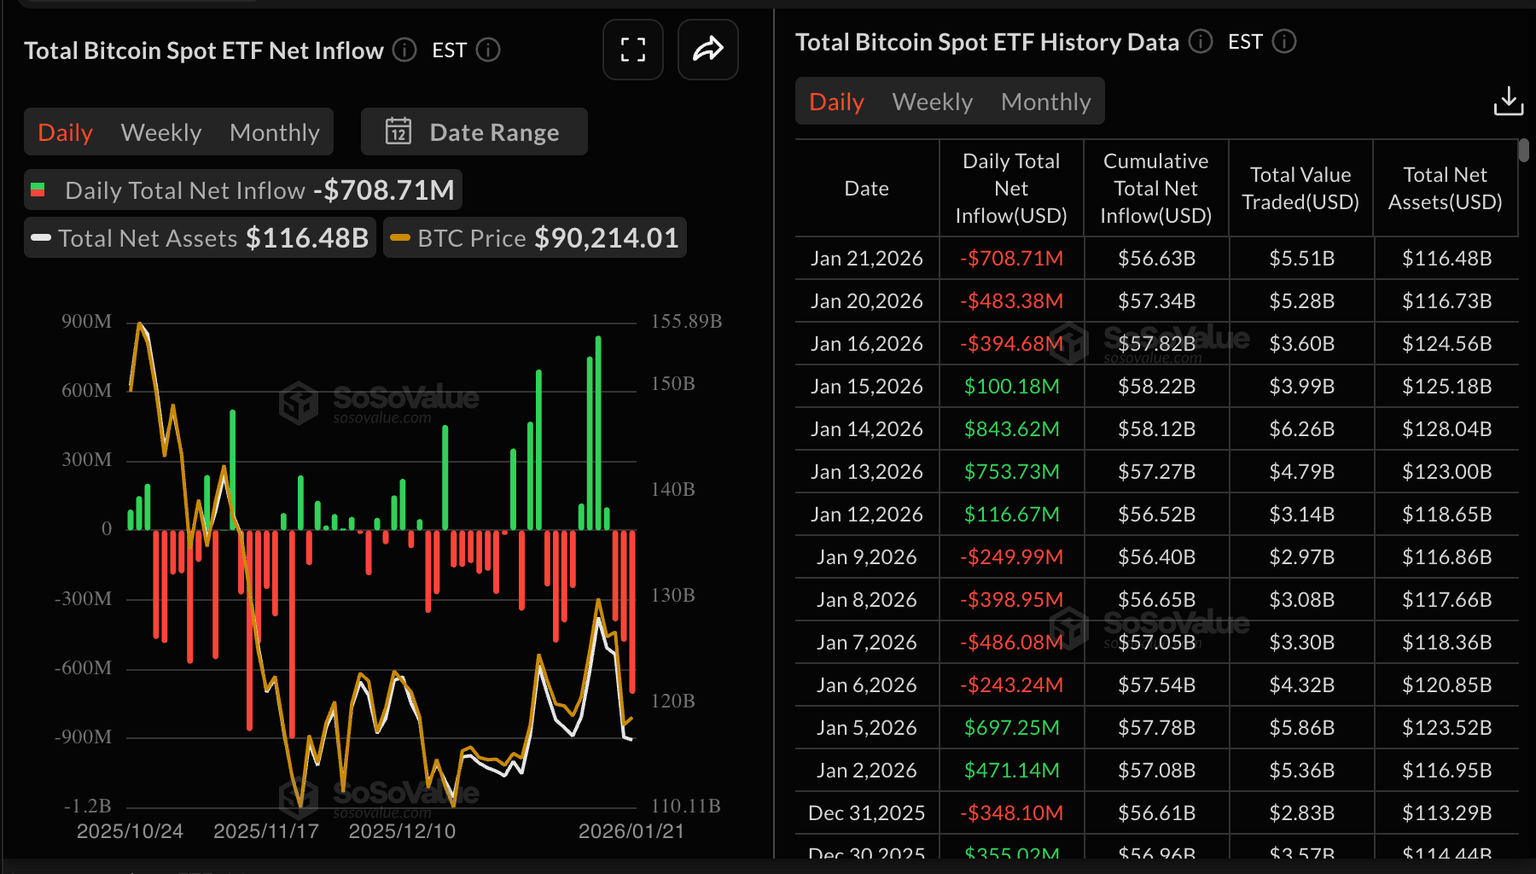
Task: Click the share arrow icon for the chart
Action: (x=708, y=50)
